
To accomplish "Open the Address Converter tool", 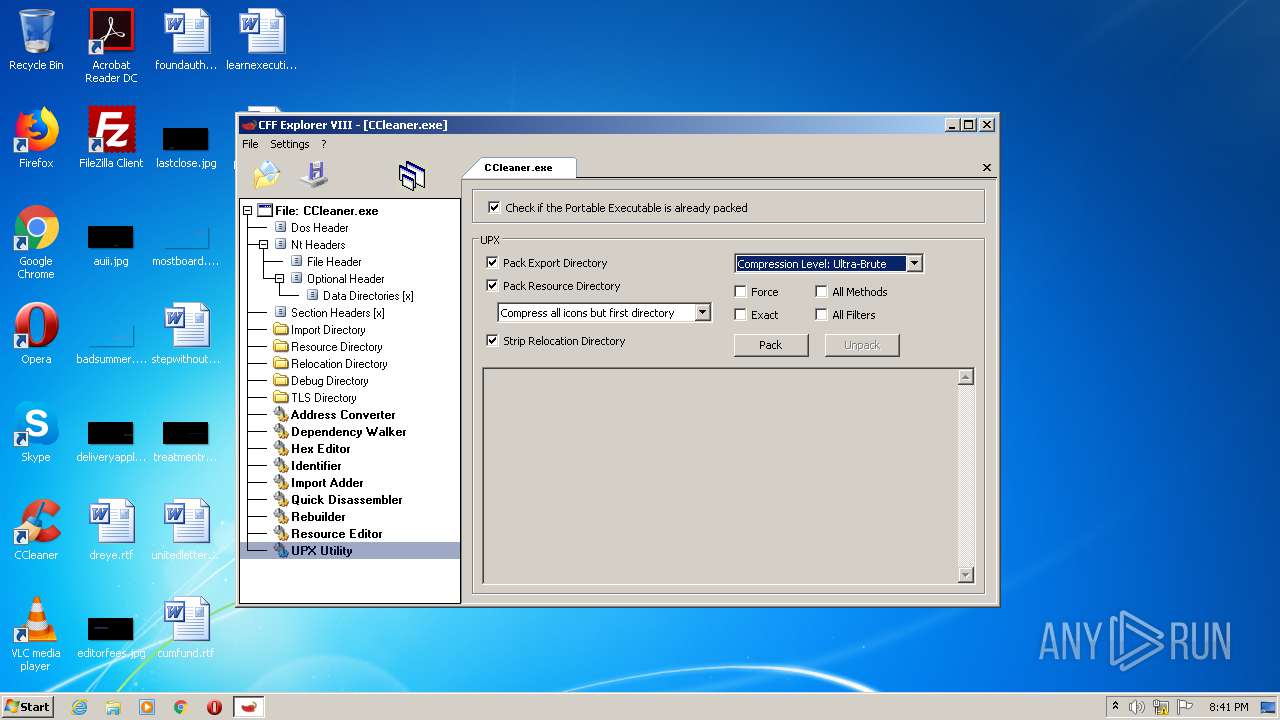I will 343,415.
